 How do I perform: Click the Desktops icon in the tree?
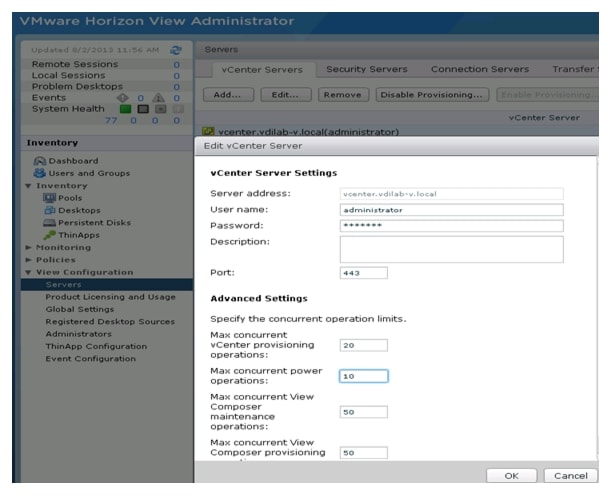pos(50,210)
